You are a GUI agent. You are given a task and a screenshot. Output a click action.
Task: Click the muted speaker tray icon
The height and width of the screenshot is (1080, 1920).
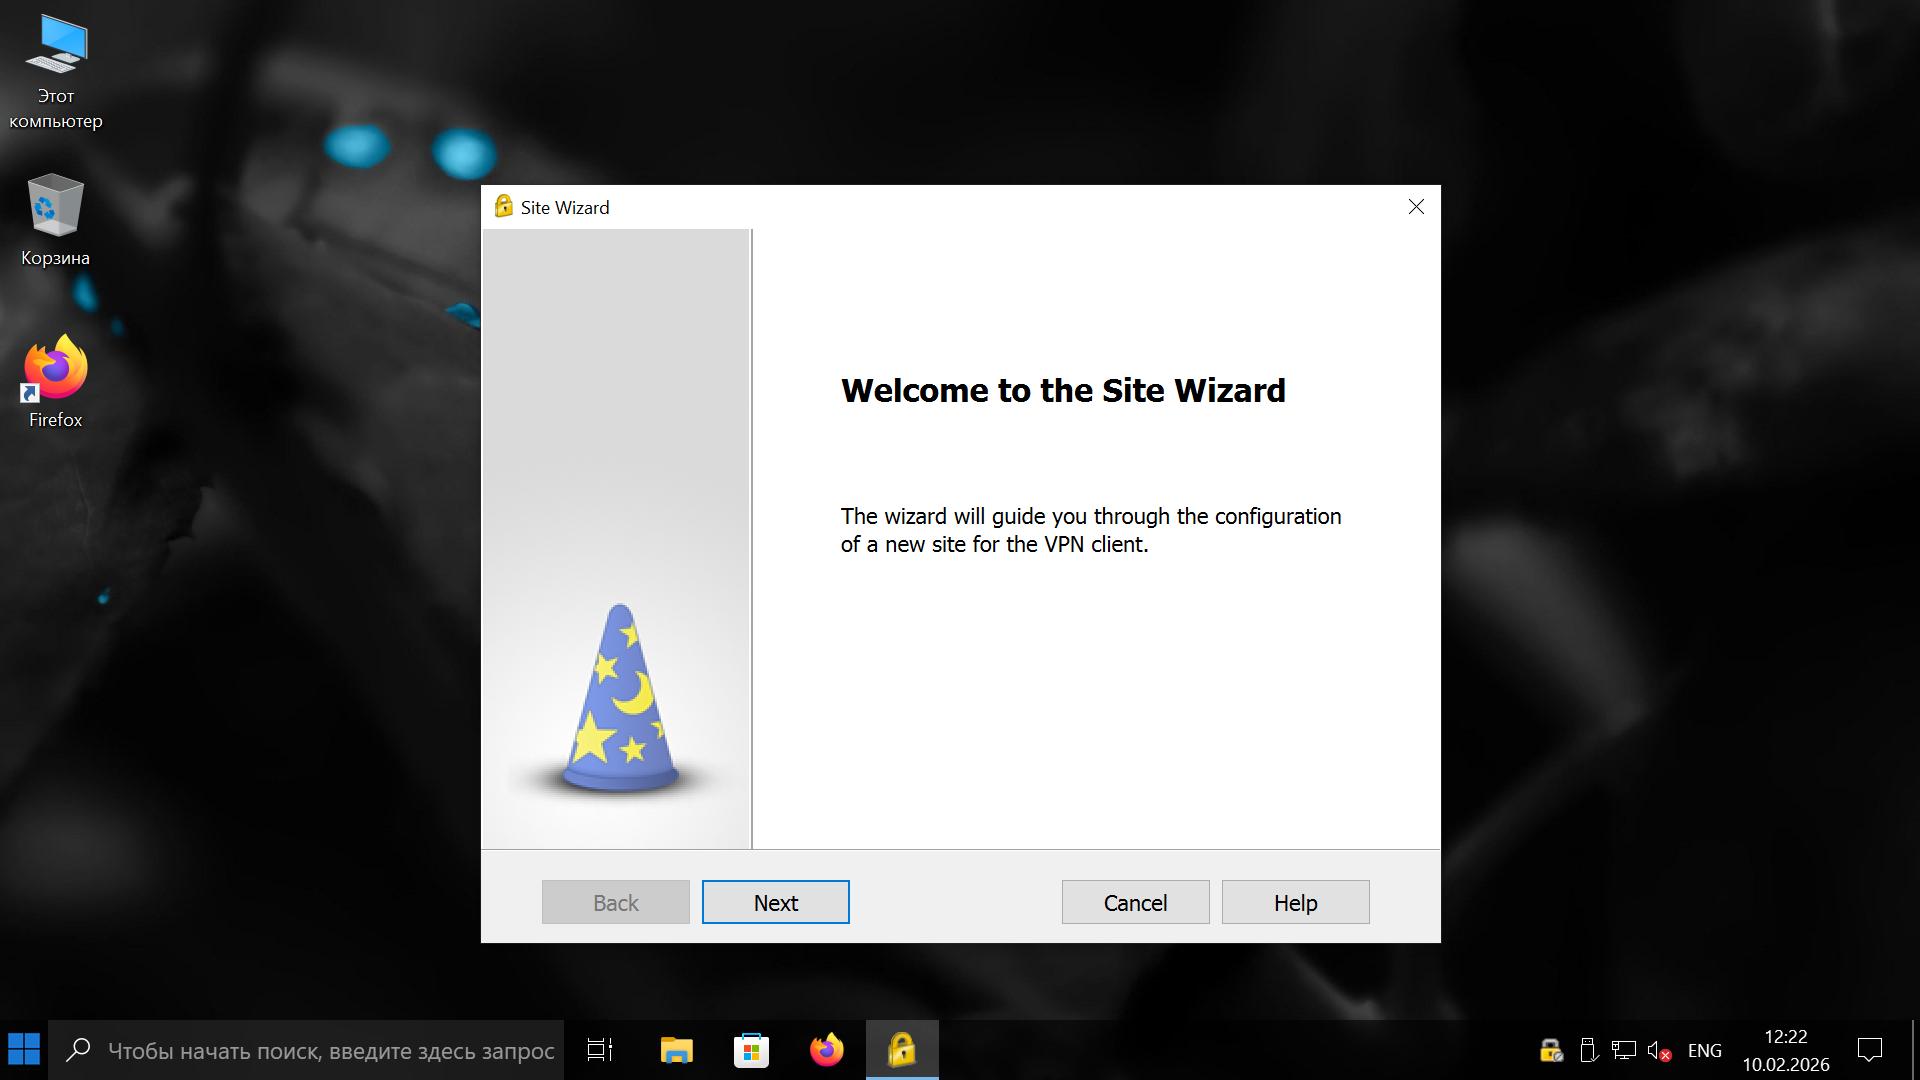[1659, 1050]
